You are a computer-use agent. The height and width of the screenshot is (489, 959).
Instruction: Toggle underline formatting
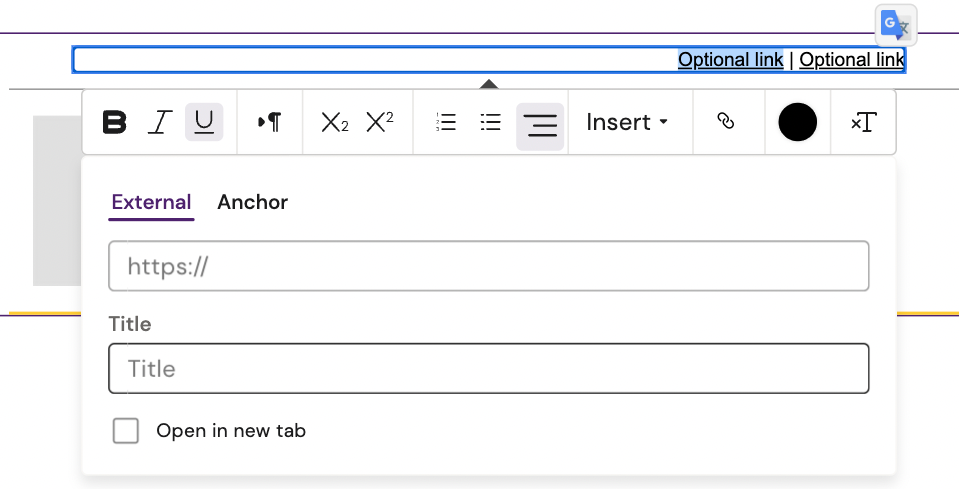[204, 122]
